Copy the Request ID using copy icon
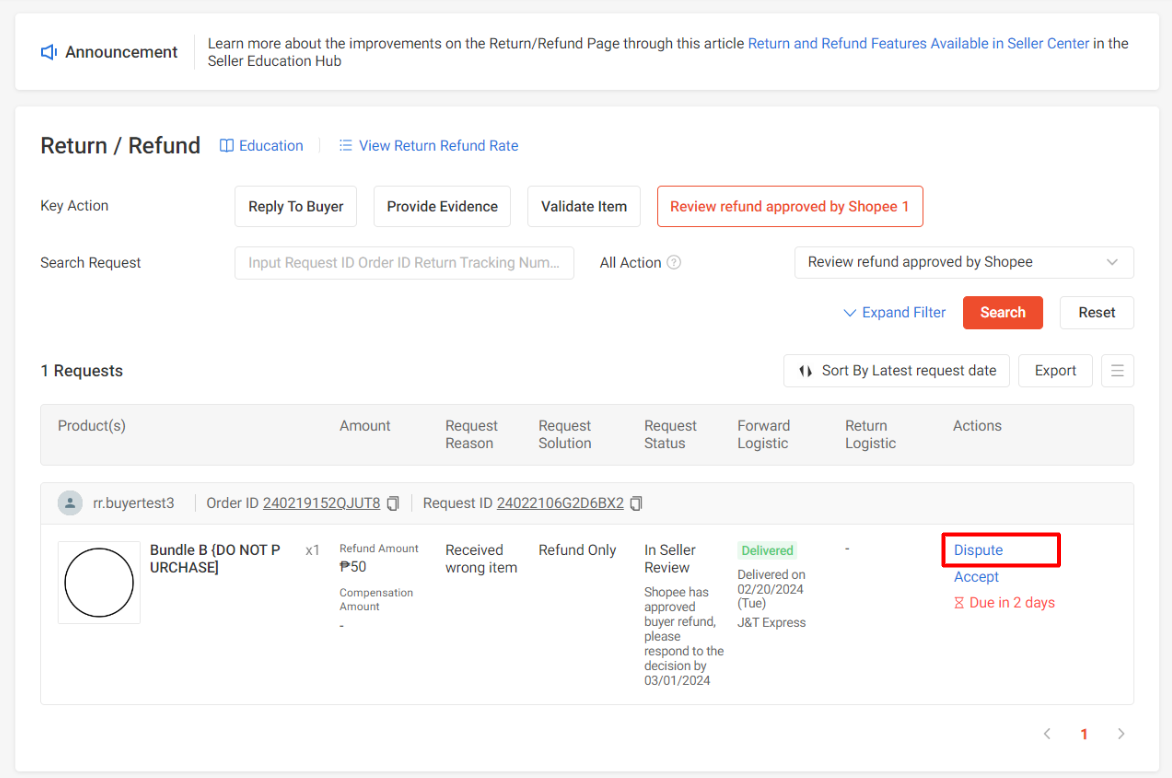This screenshot has width=1172, height=778. [x=636, y=503]
